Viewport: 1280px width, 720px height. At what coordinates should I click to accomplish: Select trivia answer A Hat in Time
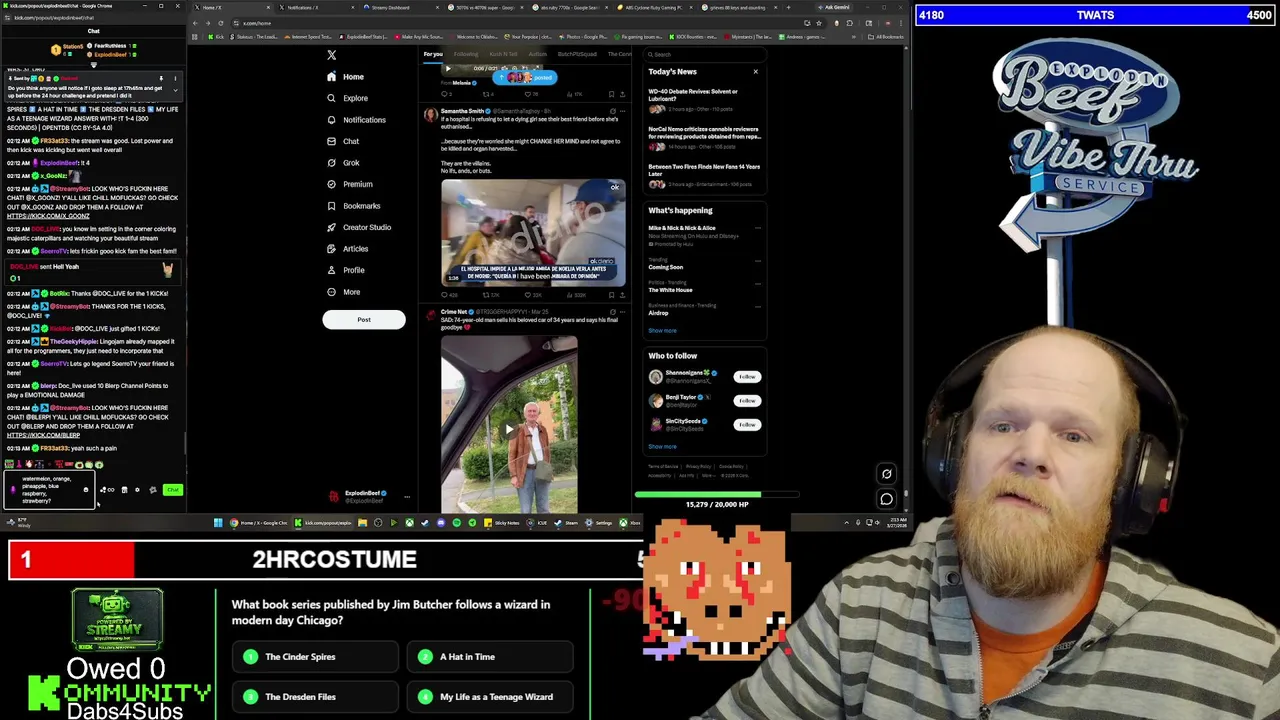click(x=490, y=657)
